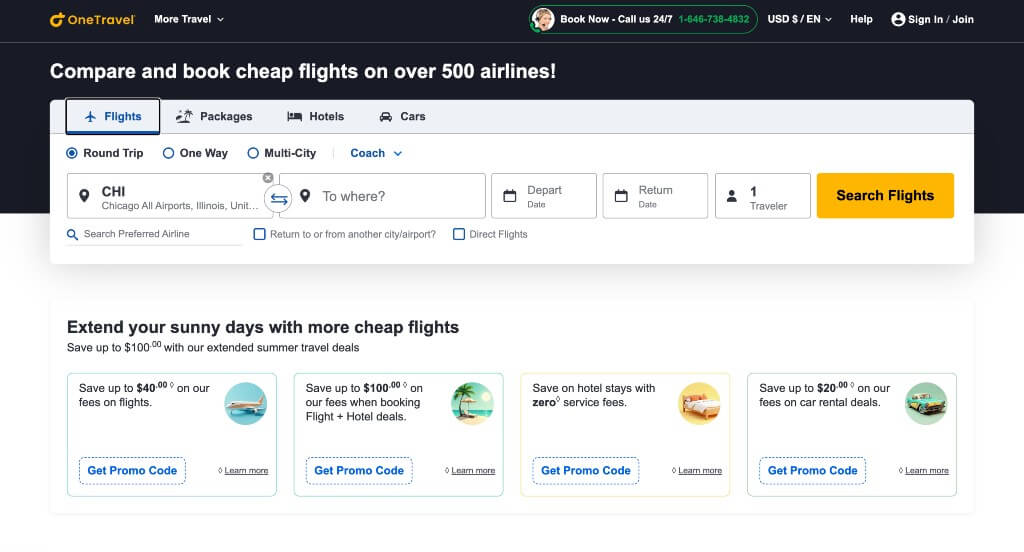This screenshot has height=552, width=1024.
Task: Click the palm tree icon on the Packages tab
Action: 184,116
